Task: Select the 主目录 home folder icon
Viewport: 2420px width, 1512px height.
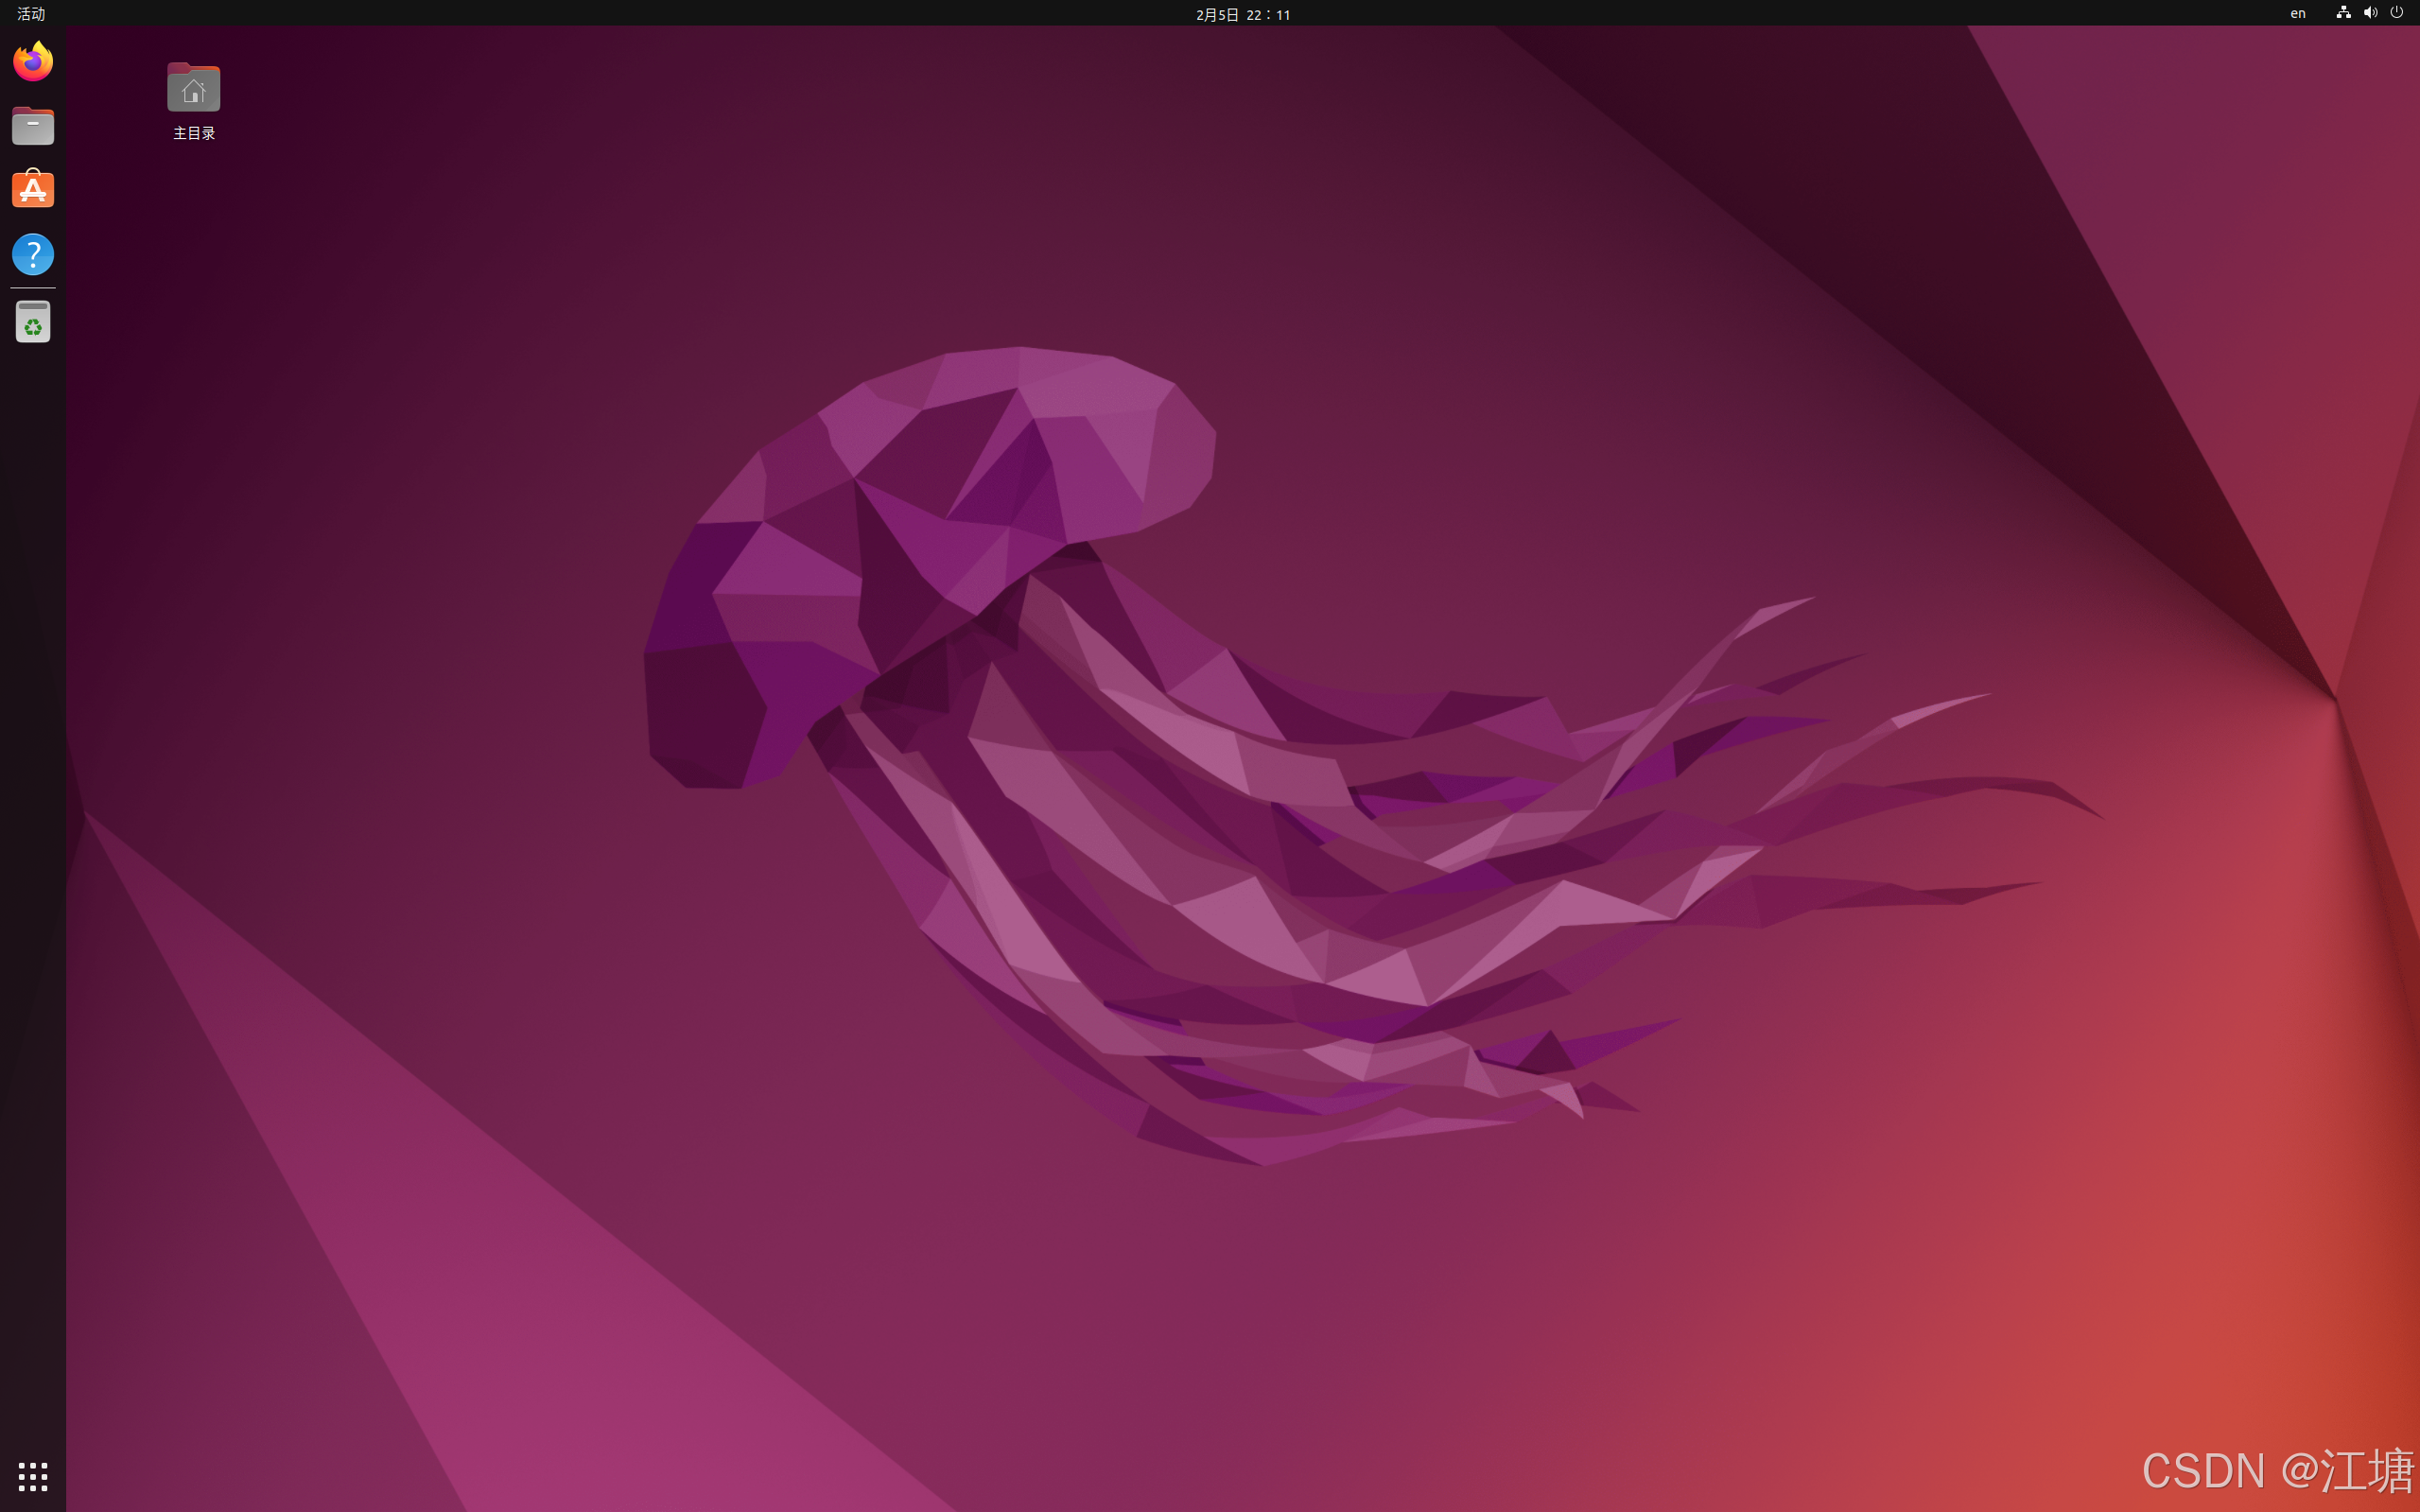Action: (193, 88)
